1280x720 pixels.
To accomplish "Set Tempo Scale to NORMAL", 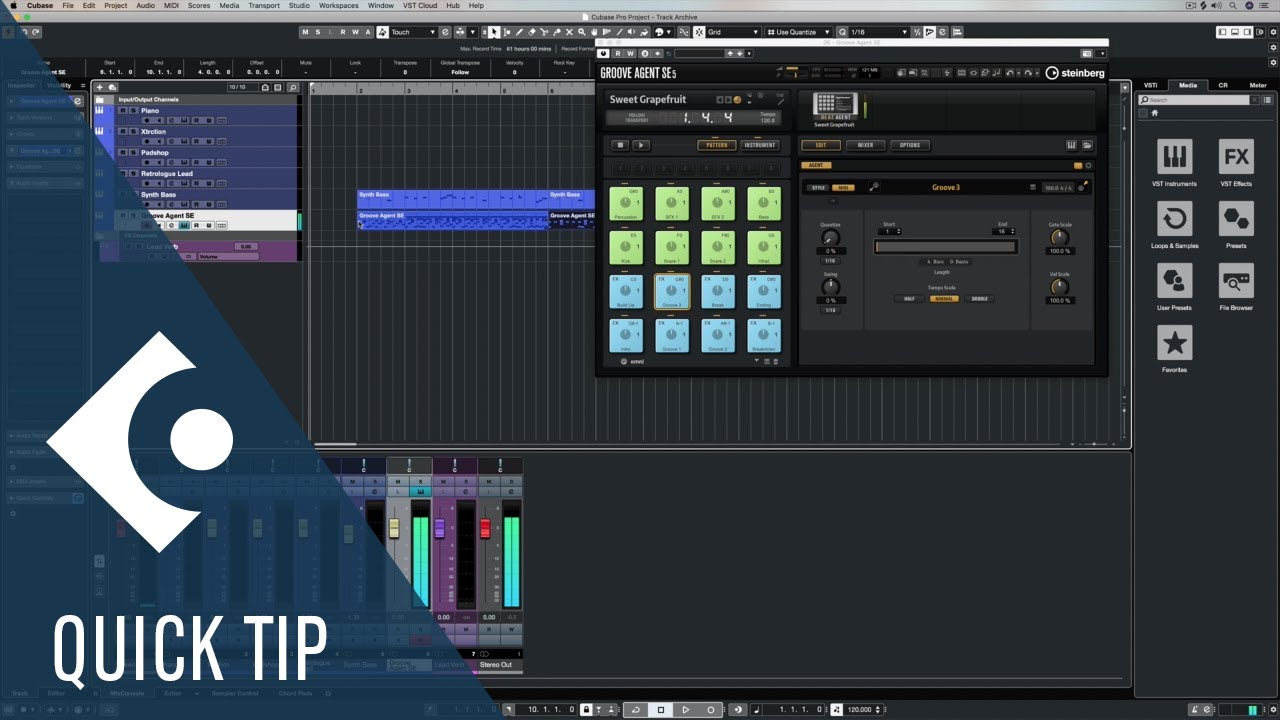I will [944, 299].
